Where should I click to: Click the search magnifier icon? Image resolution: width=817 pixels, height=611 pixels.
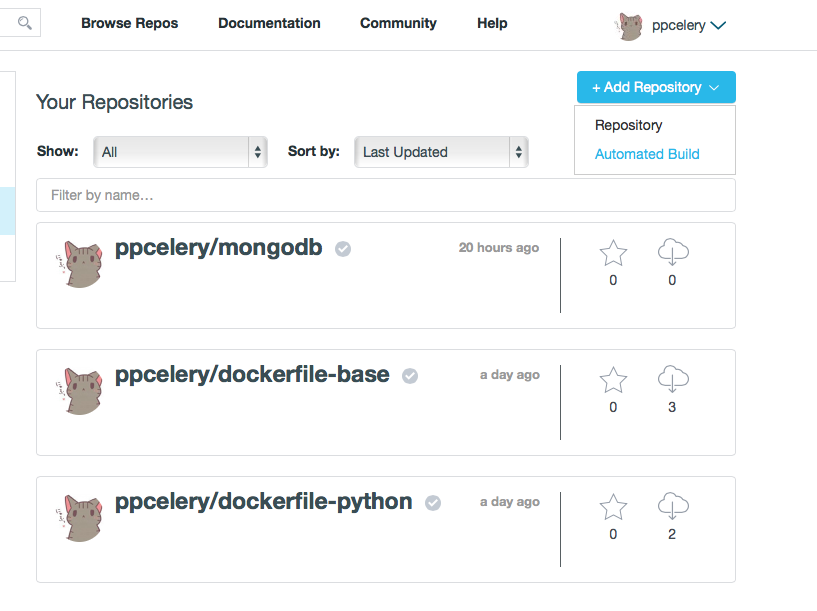coord(24,22)
